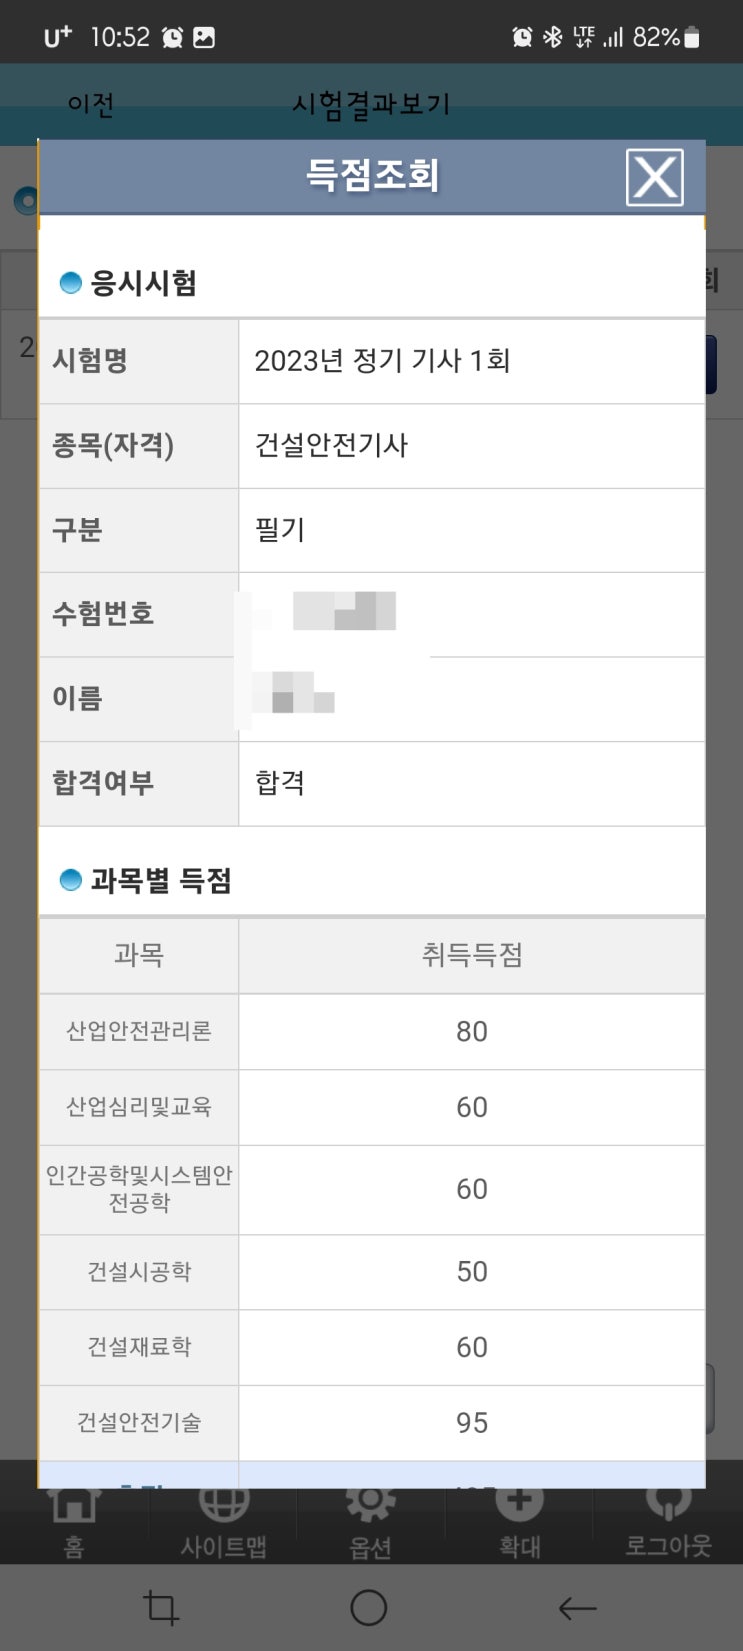Select the 건설안전기술 score 95 cell

tap(471, 1422)
